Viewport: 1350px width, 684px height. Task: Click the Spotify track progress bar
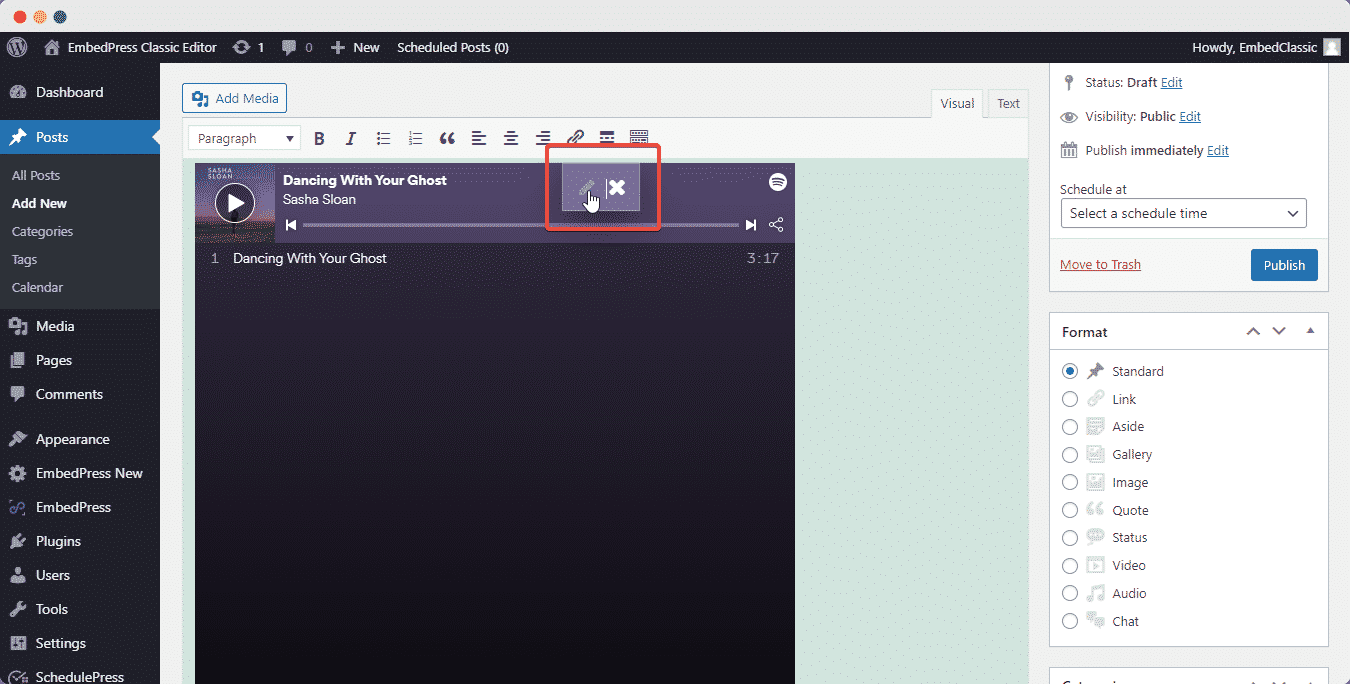pyautogui.click(x=521, y=225)
